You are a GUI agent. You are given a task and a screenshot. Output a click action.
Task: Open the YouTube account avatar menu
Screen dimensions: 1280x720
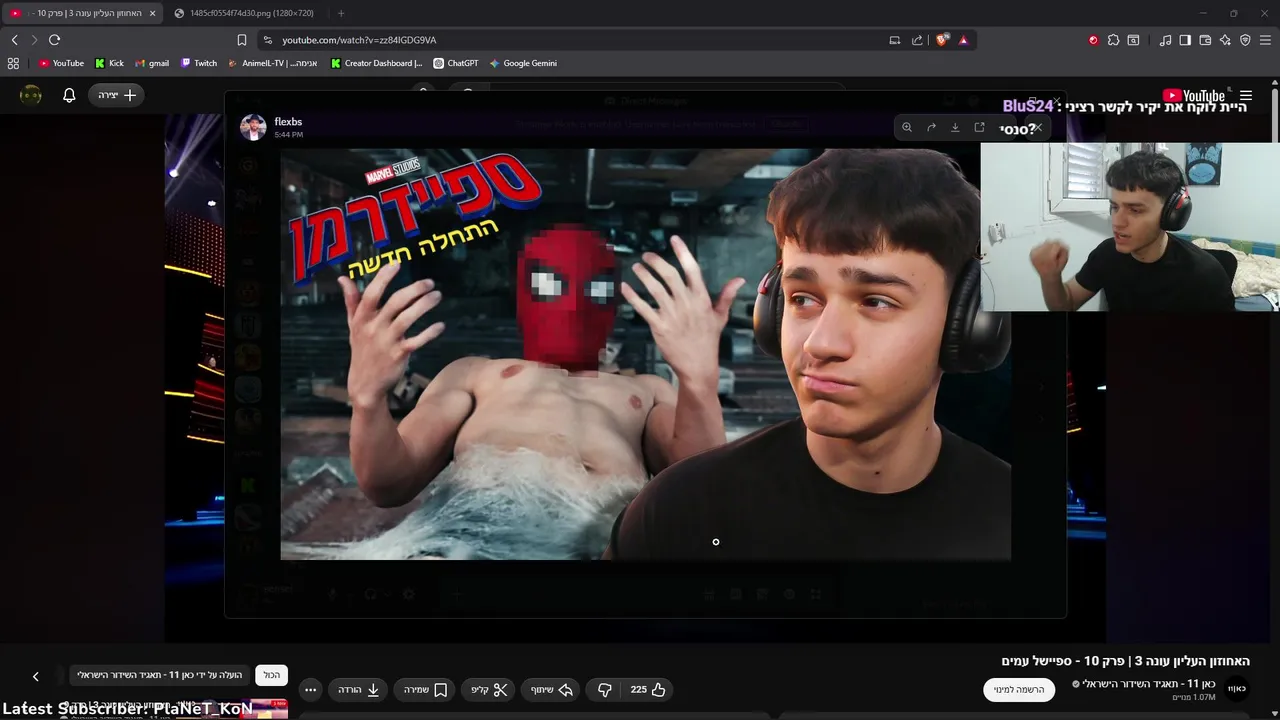click(31, 95)
